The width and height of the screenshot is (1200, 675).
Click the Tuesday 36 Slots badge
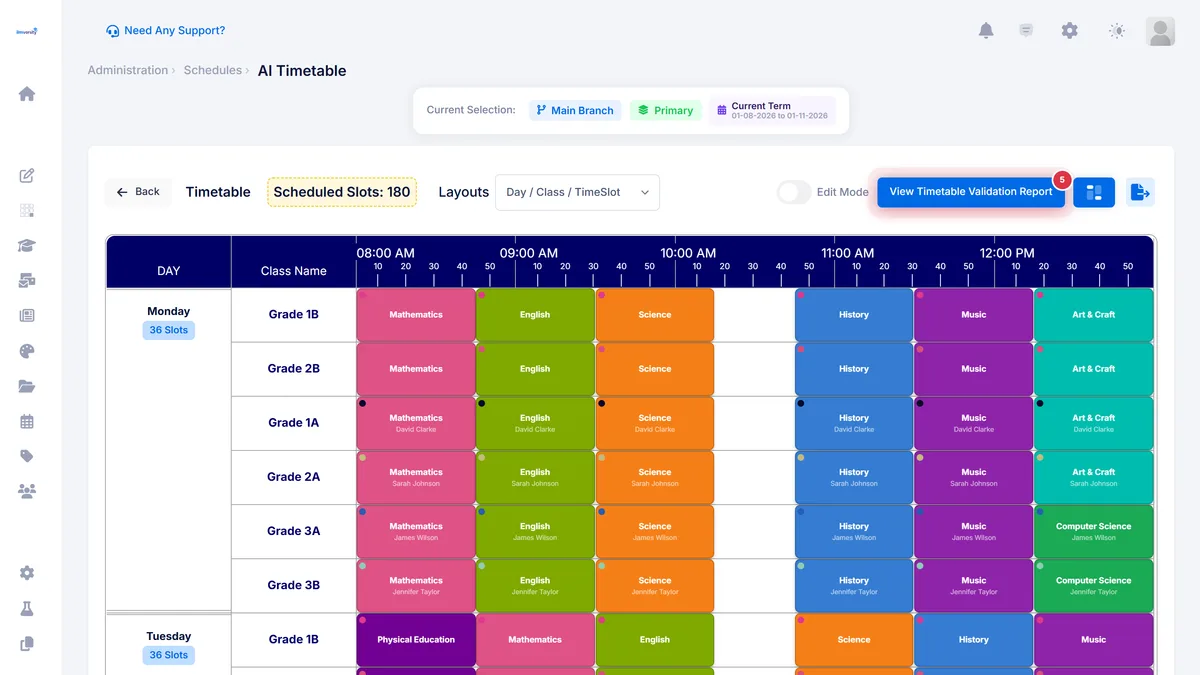168,655
